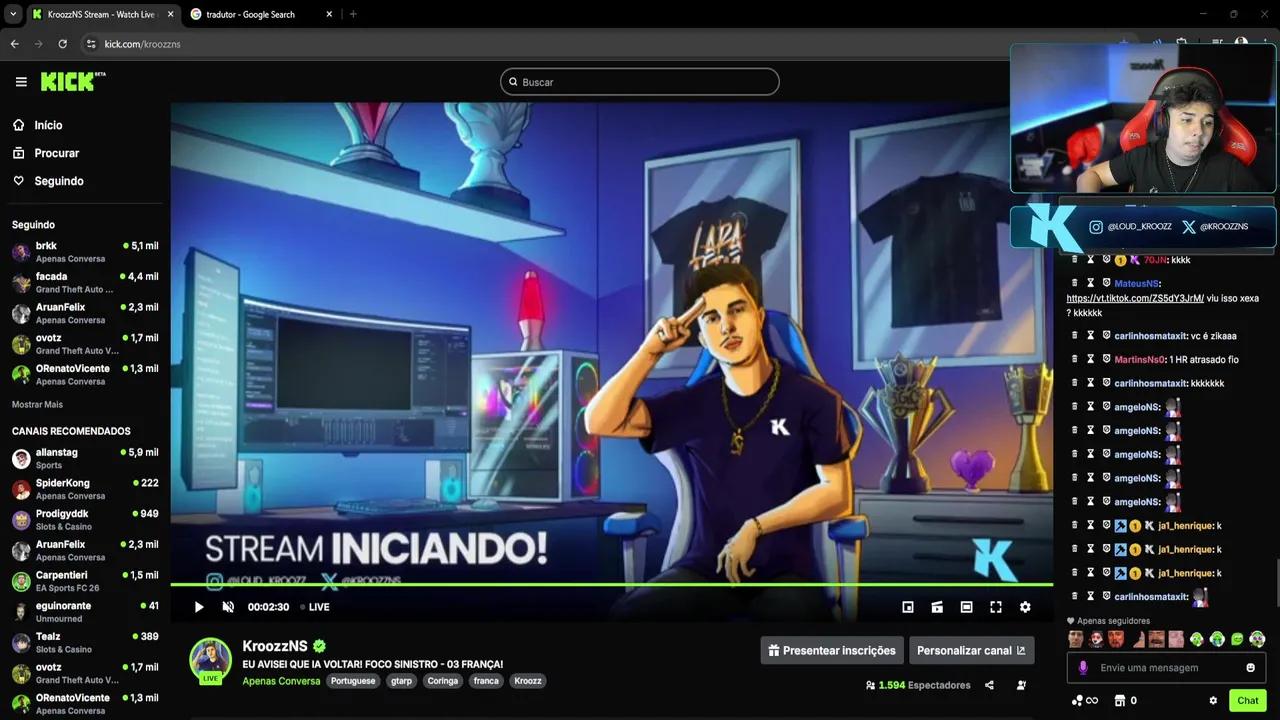Click the gtarp tag

(x=401, y=681)
